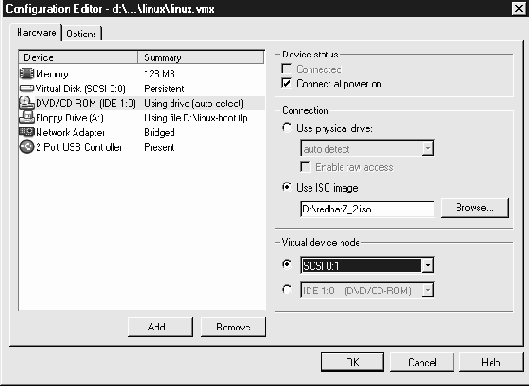Click the DVD/CD-ROM device icon
This screenshot has width=529, height=386.
pyautogui.click(x=27, y=103)
